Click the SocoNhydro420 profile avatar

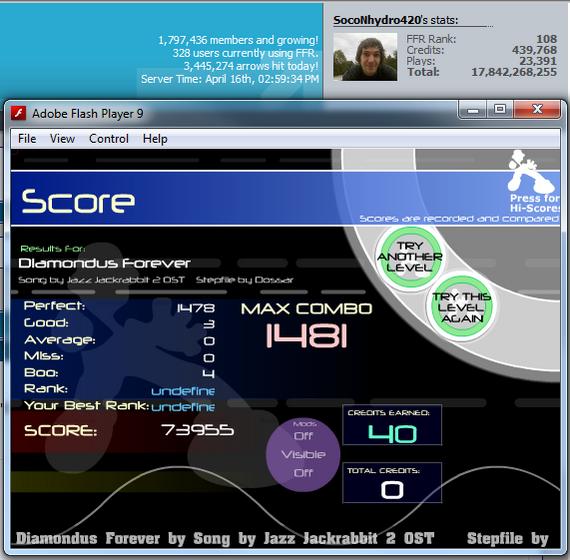[365, 57]
